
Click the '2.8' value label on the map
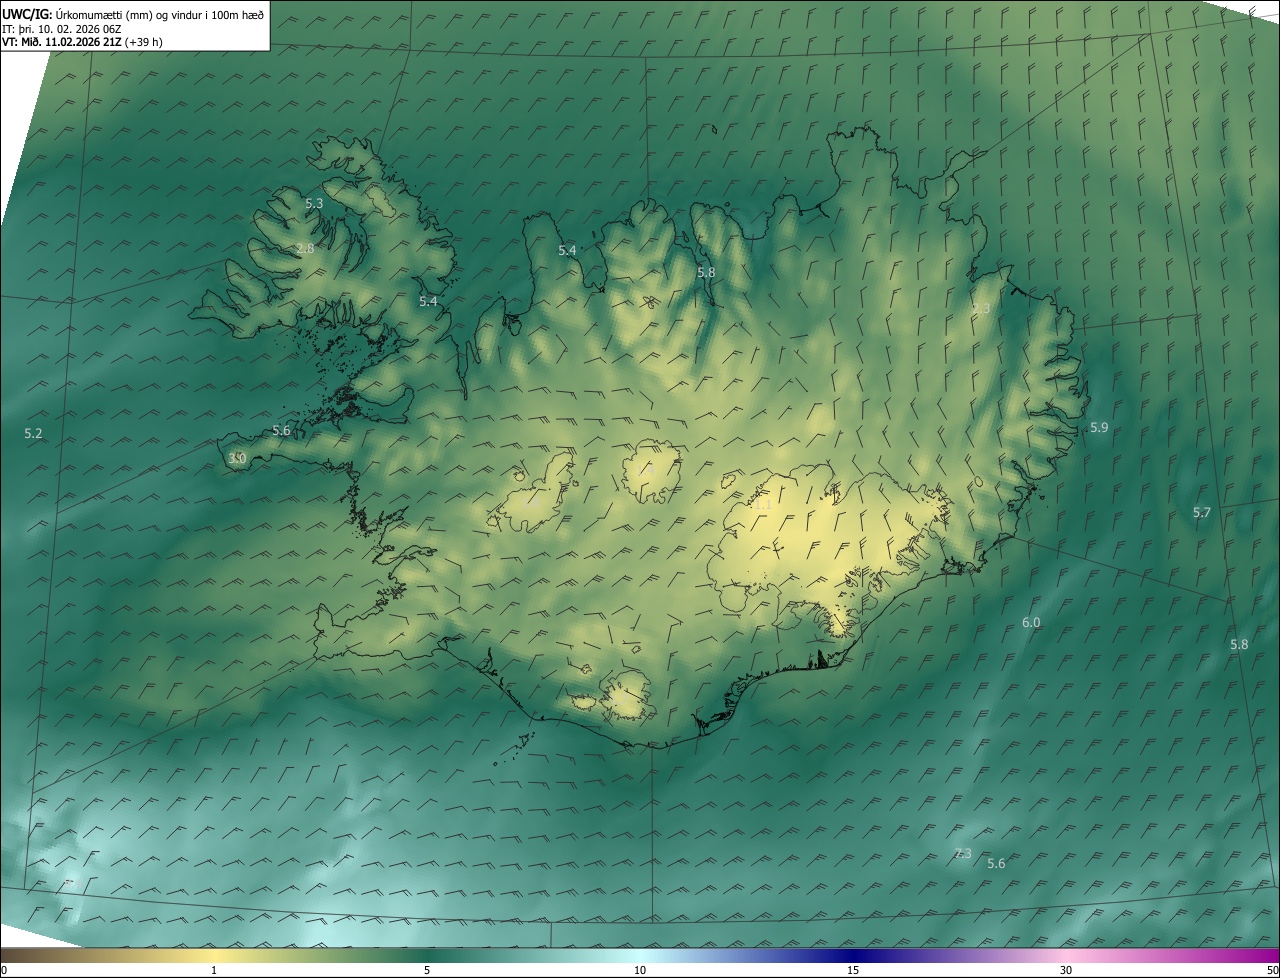click(305, 248)
